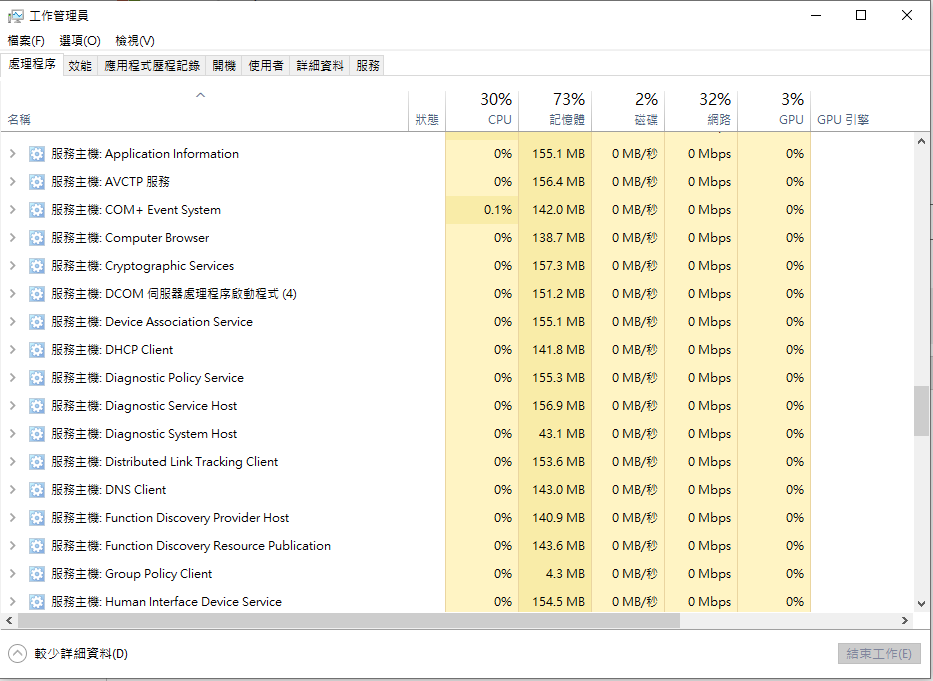Click the gear icon for Group Policy Client

(x=37, y=574)
